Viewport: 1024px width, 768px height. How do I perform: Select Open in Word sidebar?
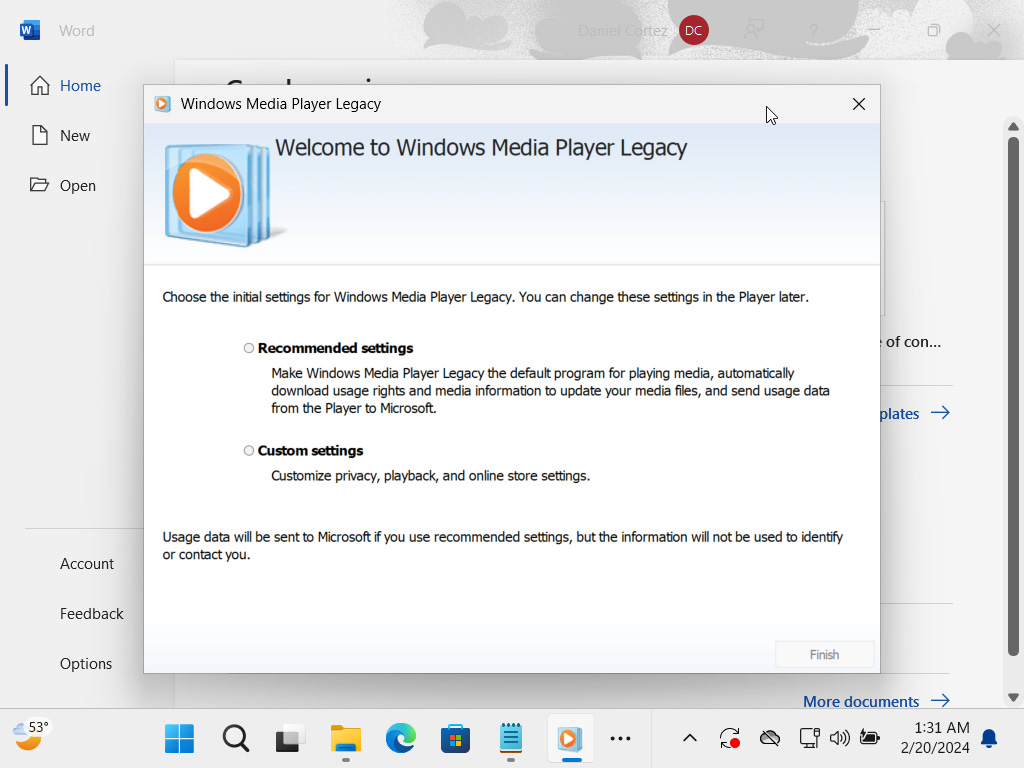pyautogui.click(x=78, y=185)
